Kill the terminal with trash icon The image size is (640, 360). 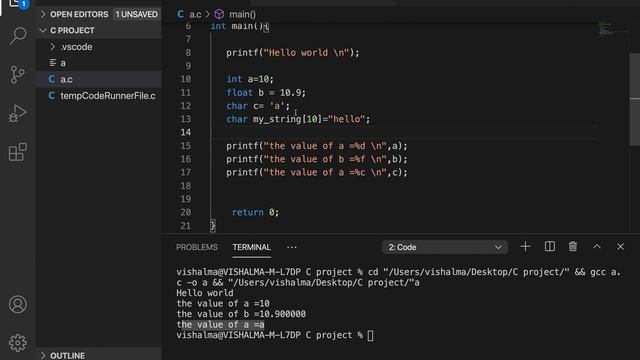[573, 247]
